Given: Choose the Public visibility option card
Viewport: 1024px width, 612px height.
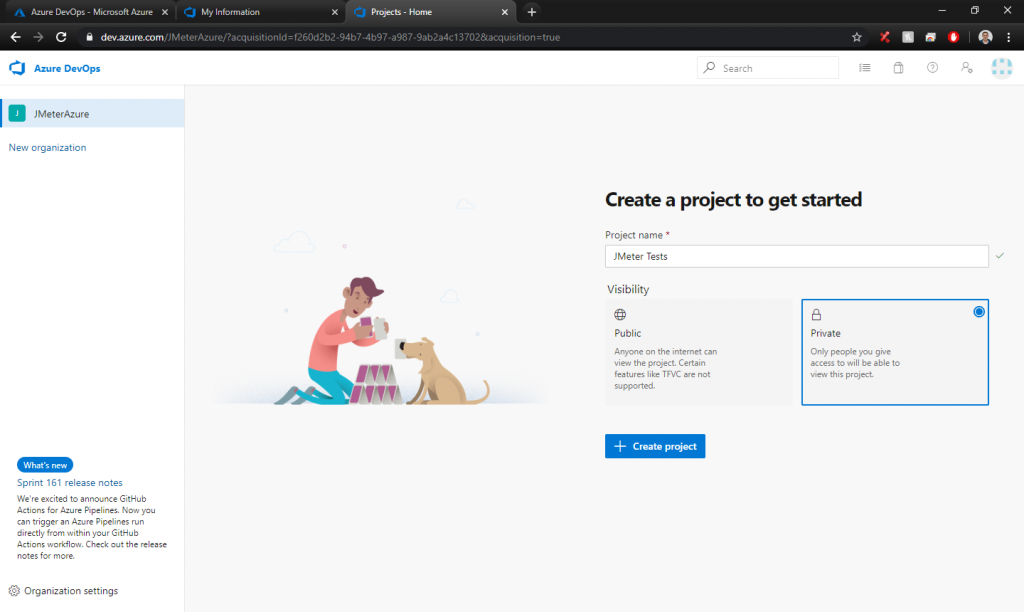Looking at the screenshot, I should click(699, 352).
